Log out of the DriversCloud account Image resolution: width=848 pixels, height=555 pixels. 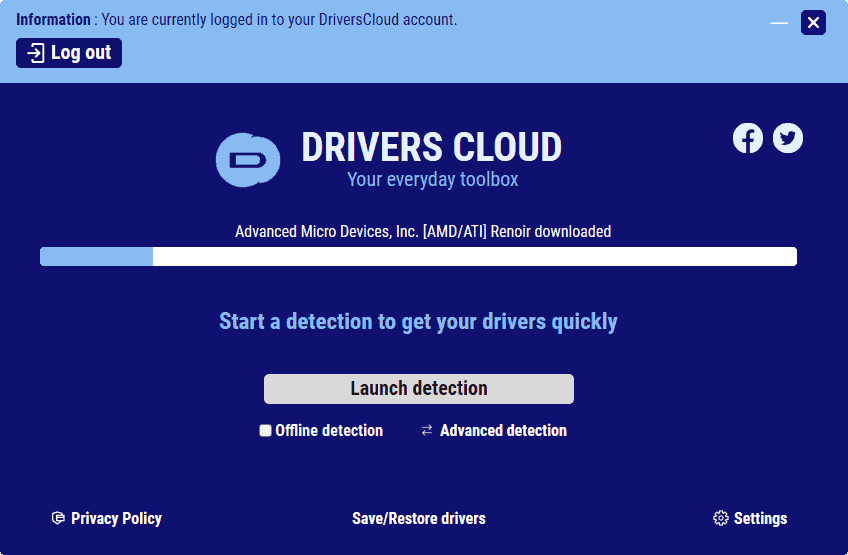click(69, 53)
